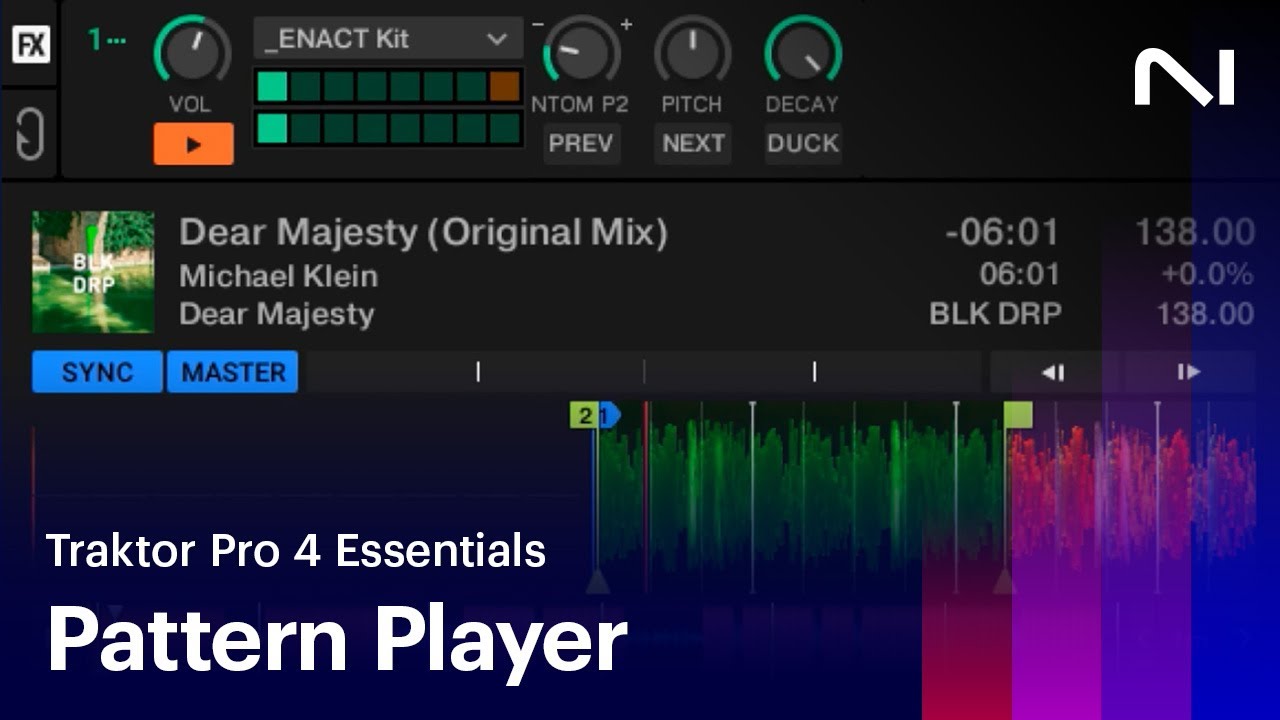Toggle step 1 in top sequencer row
This screenshot has height=720, width=1280.
click(x=272, y=87)
